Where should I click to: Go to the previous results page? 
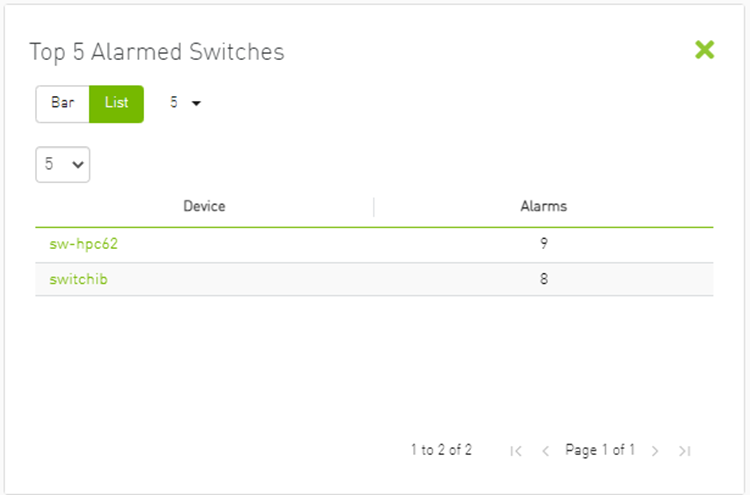point(545,451)
